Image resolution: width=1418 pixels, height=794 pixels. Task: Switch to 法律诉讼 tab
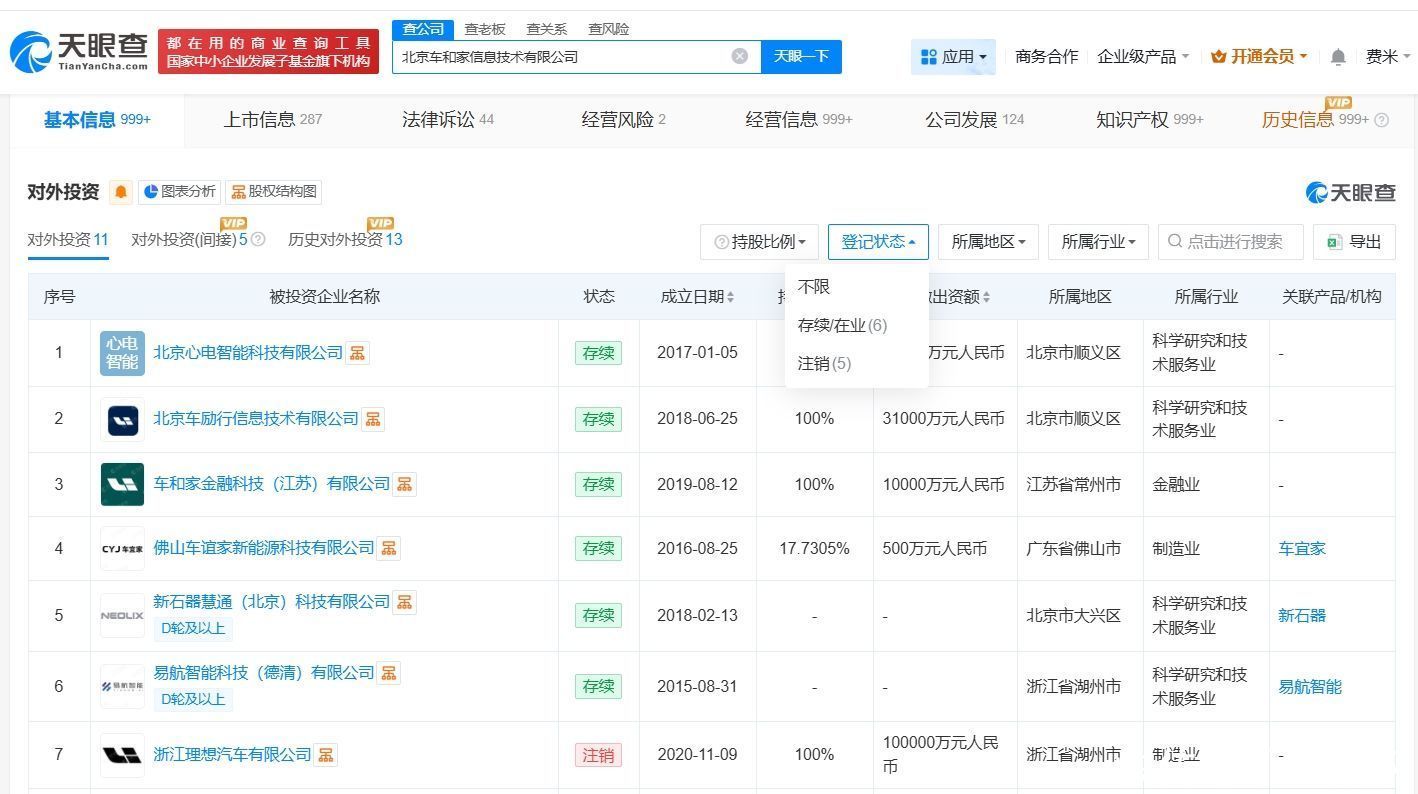click(x=447, y=120)
